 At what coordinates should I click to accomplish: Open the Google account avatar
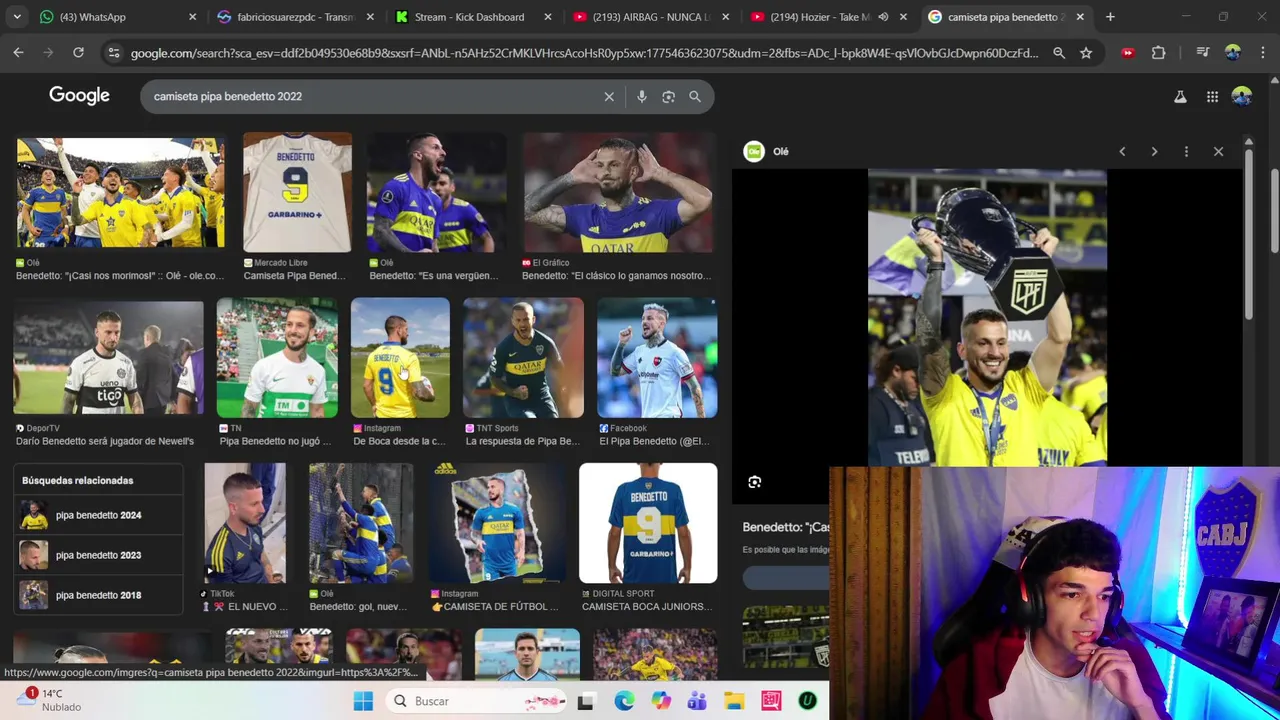[1242, 96]
